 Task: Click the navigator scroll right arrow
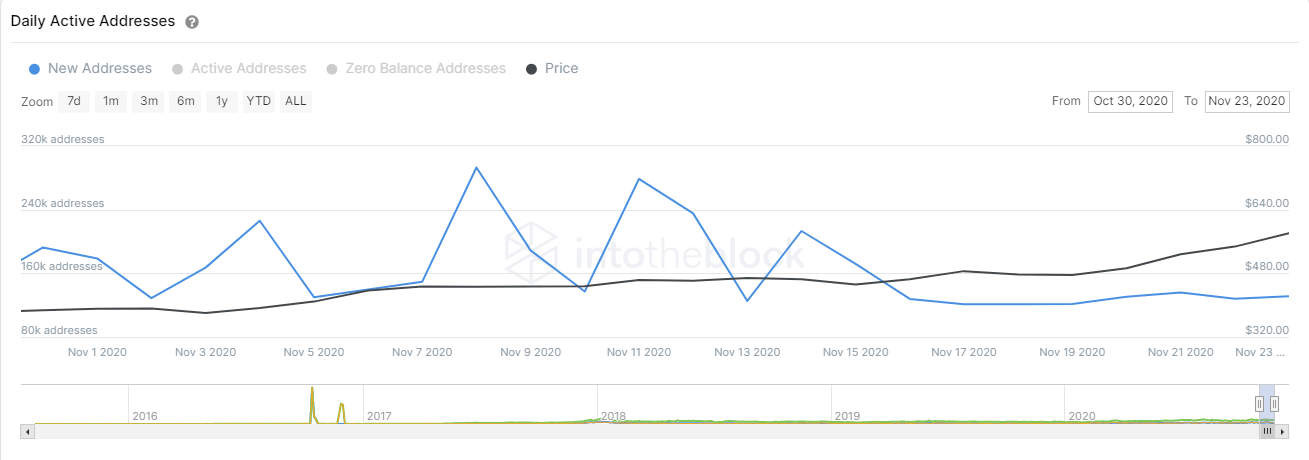1282,431
